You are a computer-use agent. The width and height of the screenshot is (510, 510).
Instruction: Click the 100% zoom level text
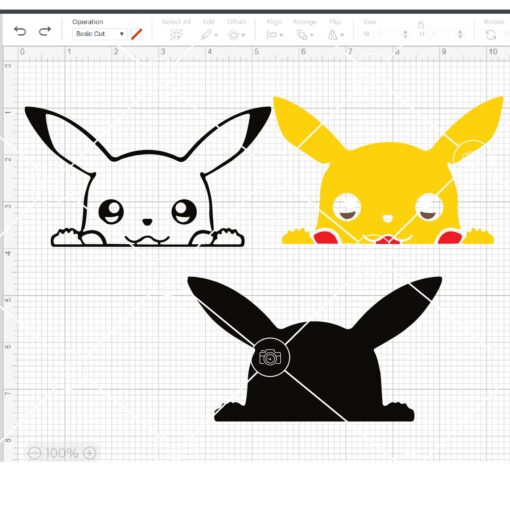coord(62,453)
